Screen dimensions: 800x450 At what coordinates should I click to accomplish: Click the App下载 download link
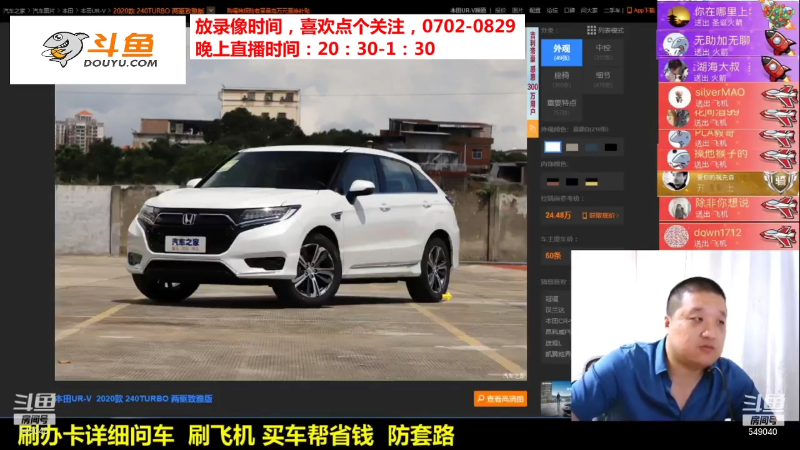[641, 10]
